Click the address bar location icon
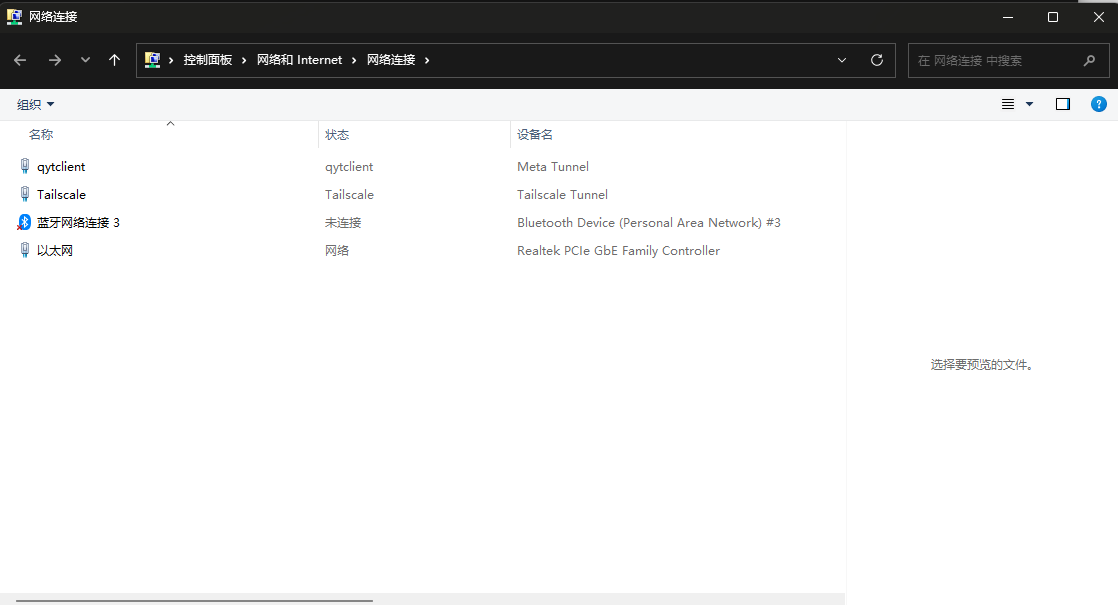Viewport: 1118px width, 605px height. [x=152, y=61]
